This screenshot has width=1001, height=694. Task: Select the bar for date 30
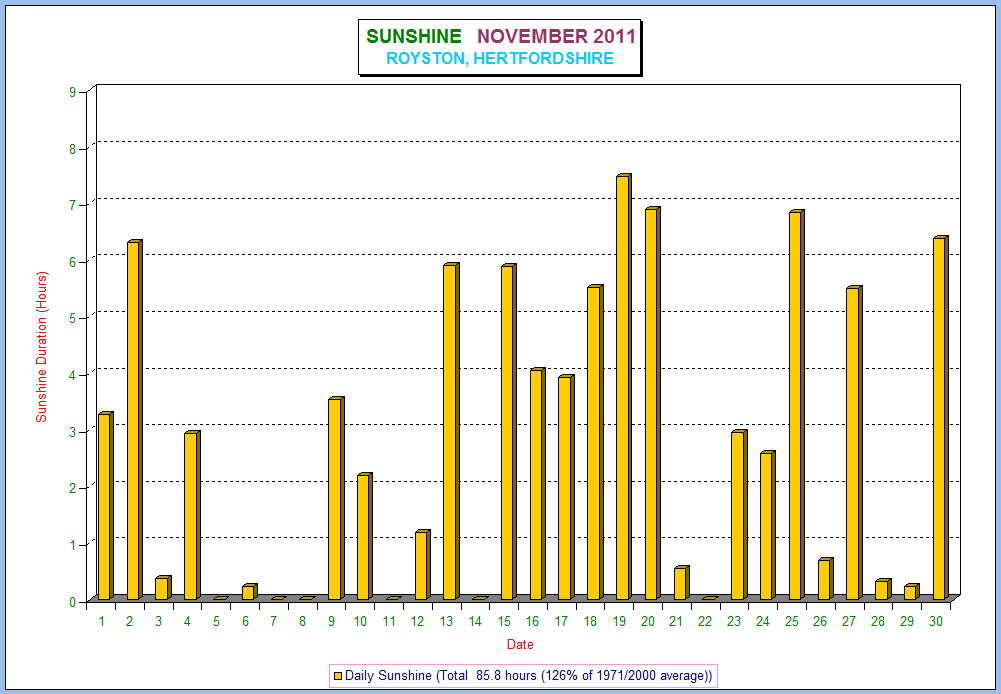coord(941,418)
